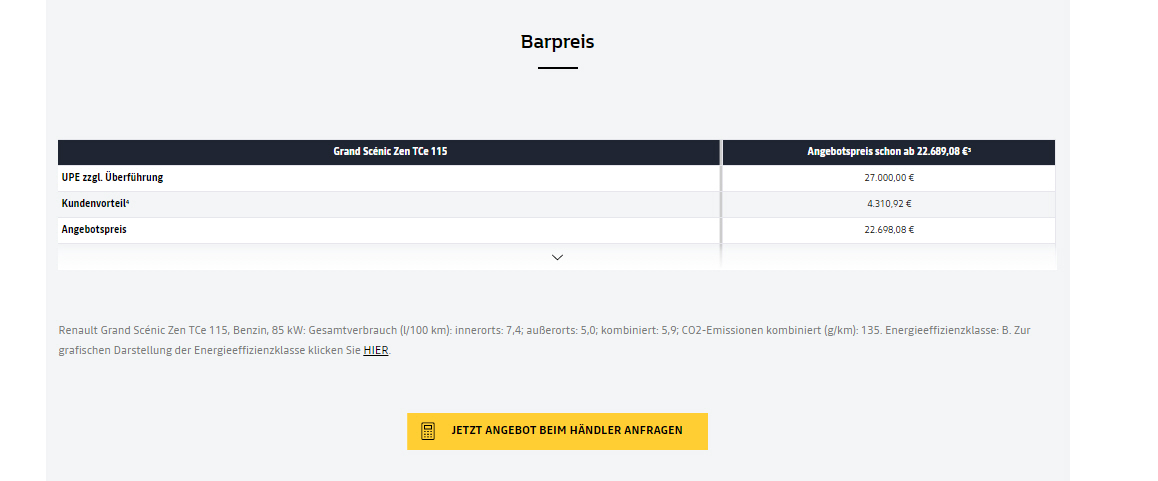Image resolution: width=1158 pixels, height=481 pixels.
Task: Click the Kundenvorteil row label
Action: [94, 203]
